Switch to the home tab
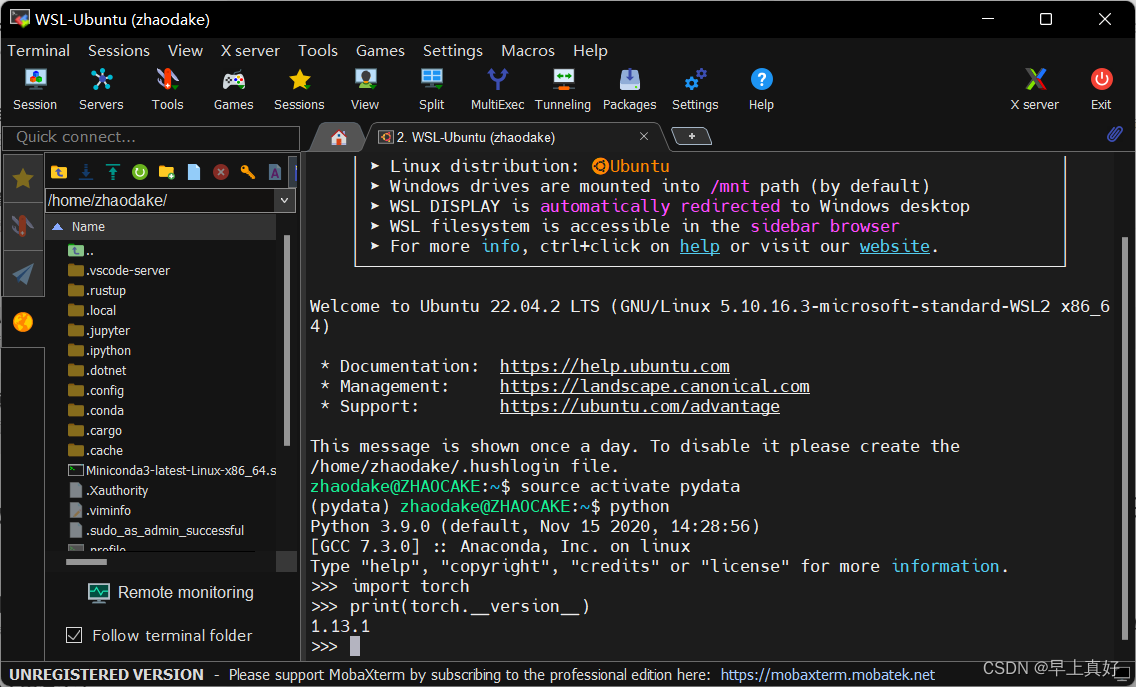 (338, 138)
